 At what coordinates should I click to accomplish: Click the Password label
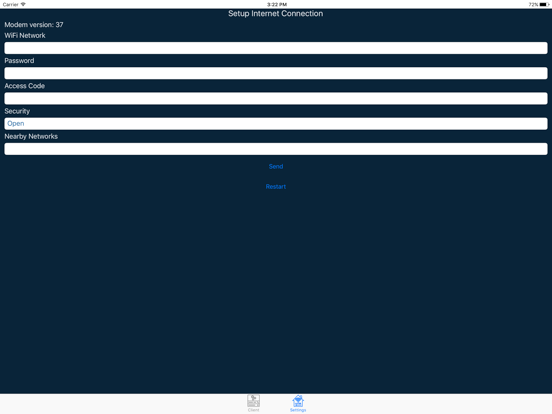[x=19, y=61]
